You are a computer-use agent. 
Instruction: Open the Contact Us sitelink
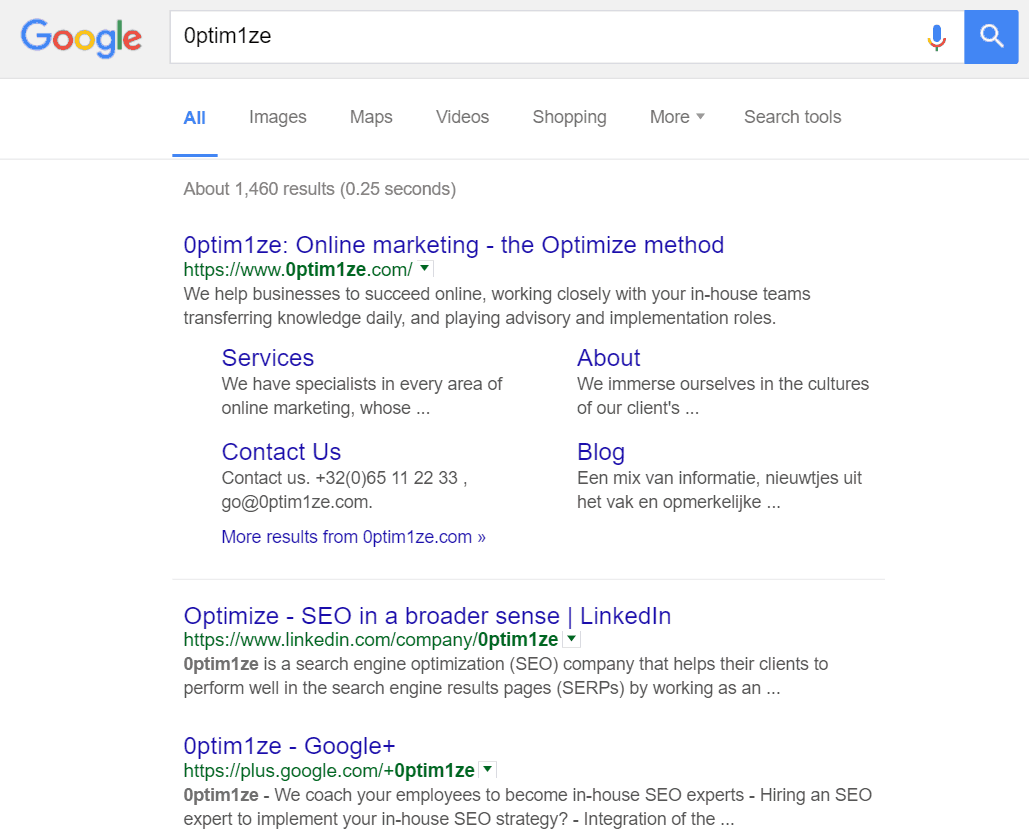(281, 452)
